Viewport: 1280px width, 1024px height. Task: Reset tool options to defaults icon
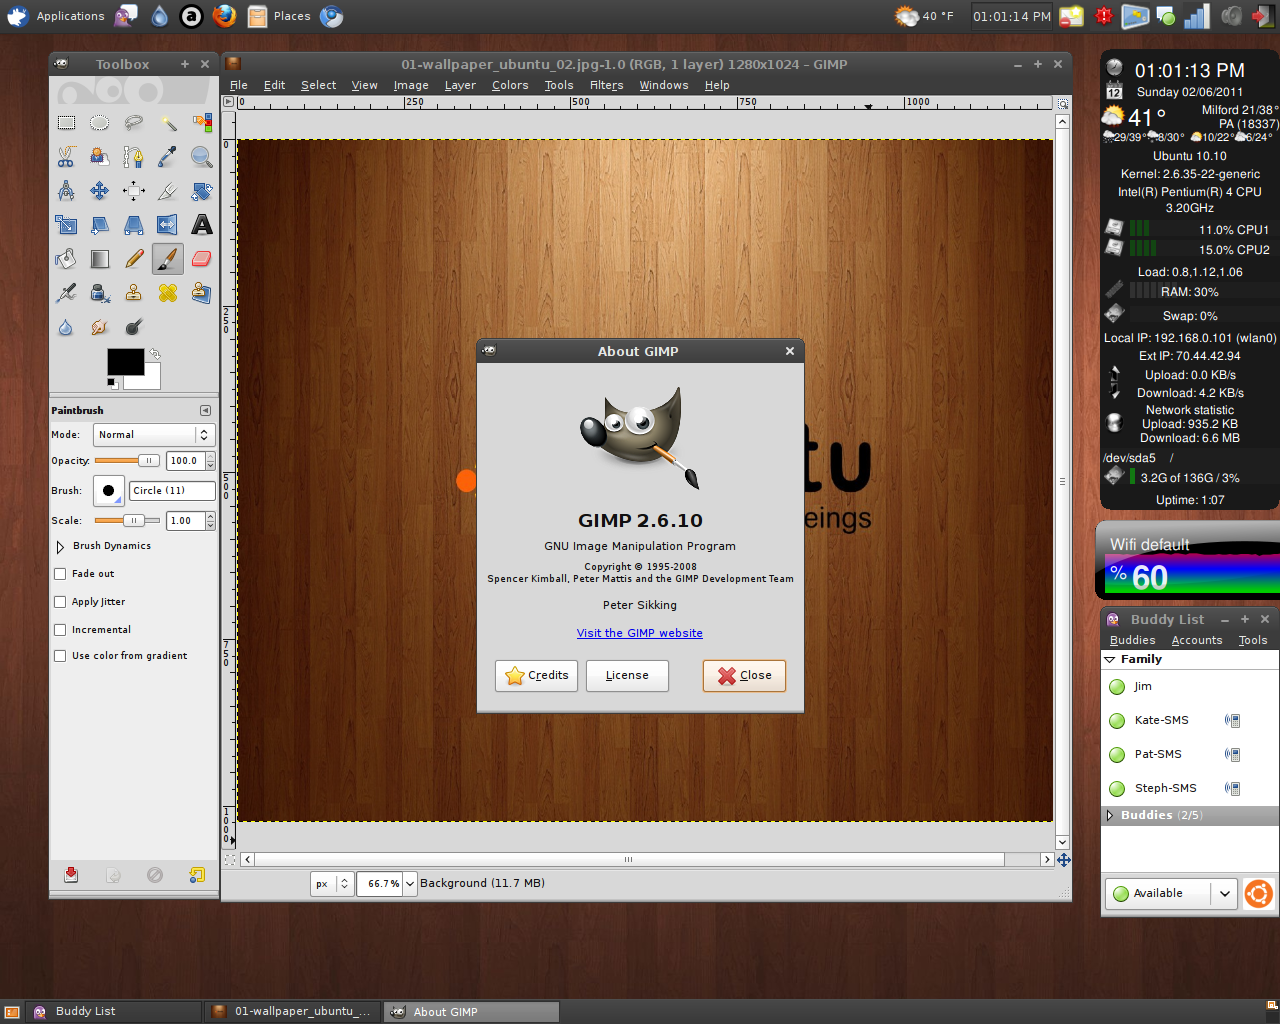pyautogui.click(x=197, y=875)
